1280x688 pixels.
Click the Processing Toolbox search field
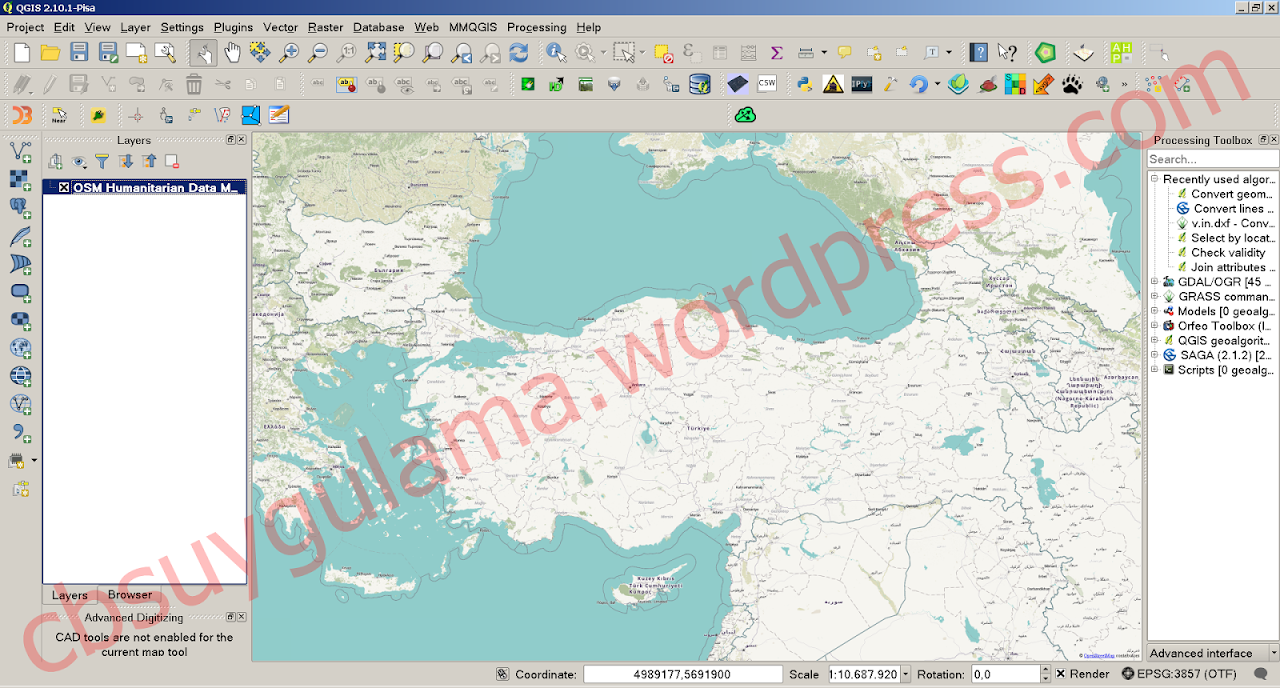pyautogui.click(x=1212, y=159)
